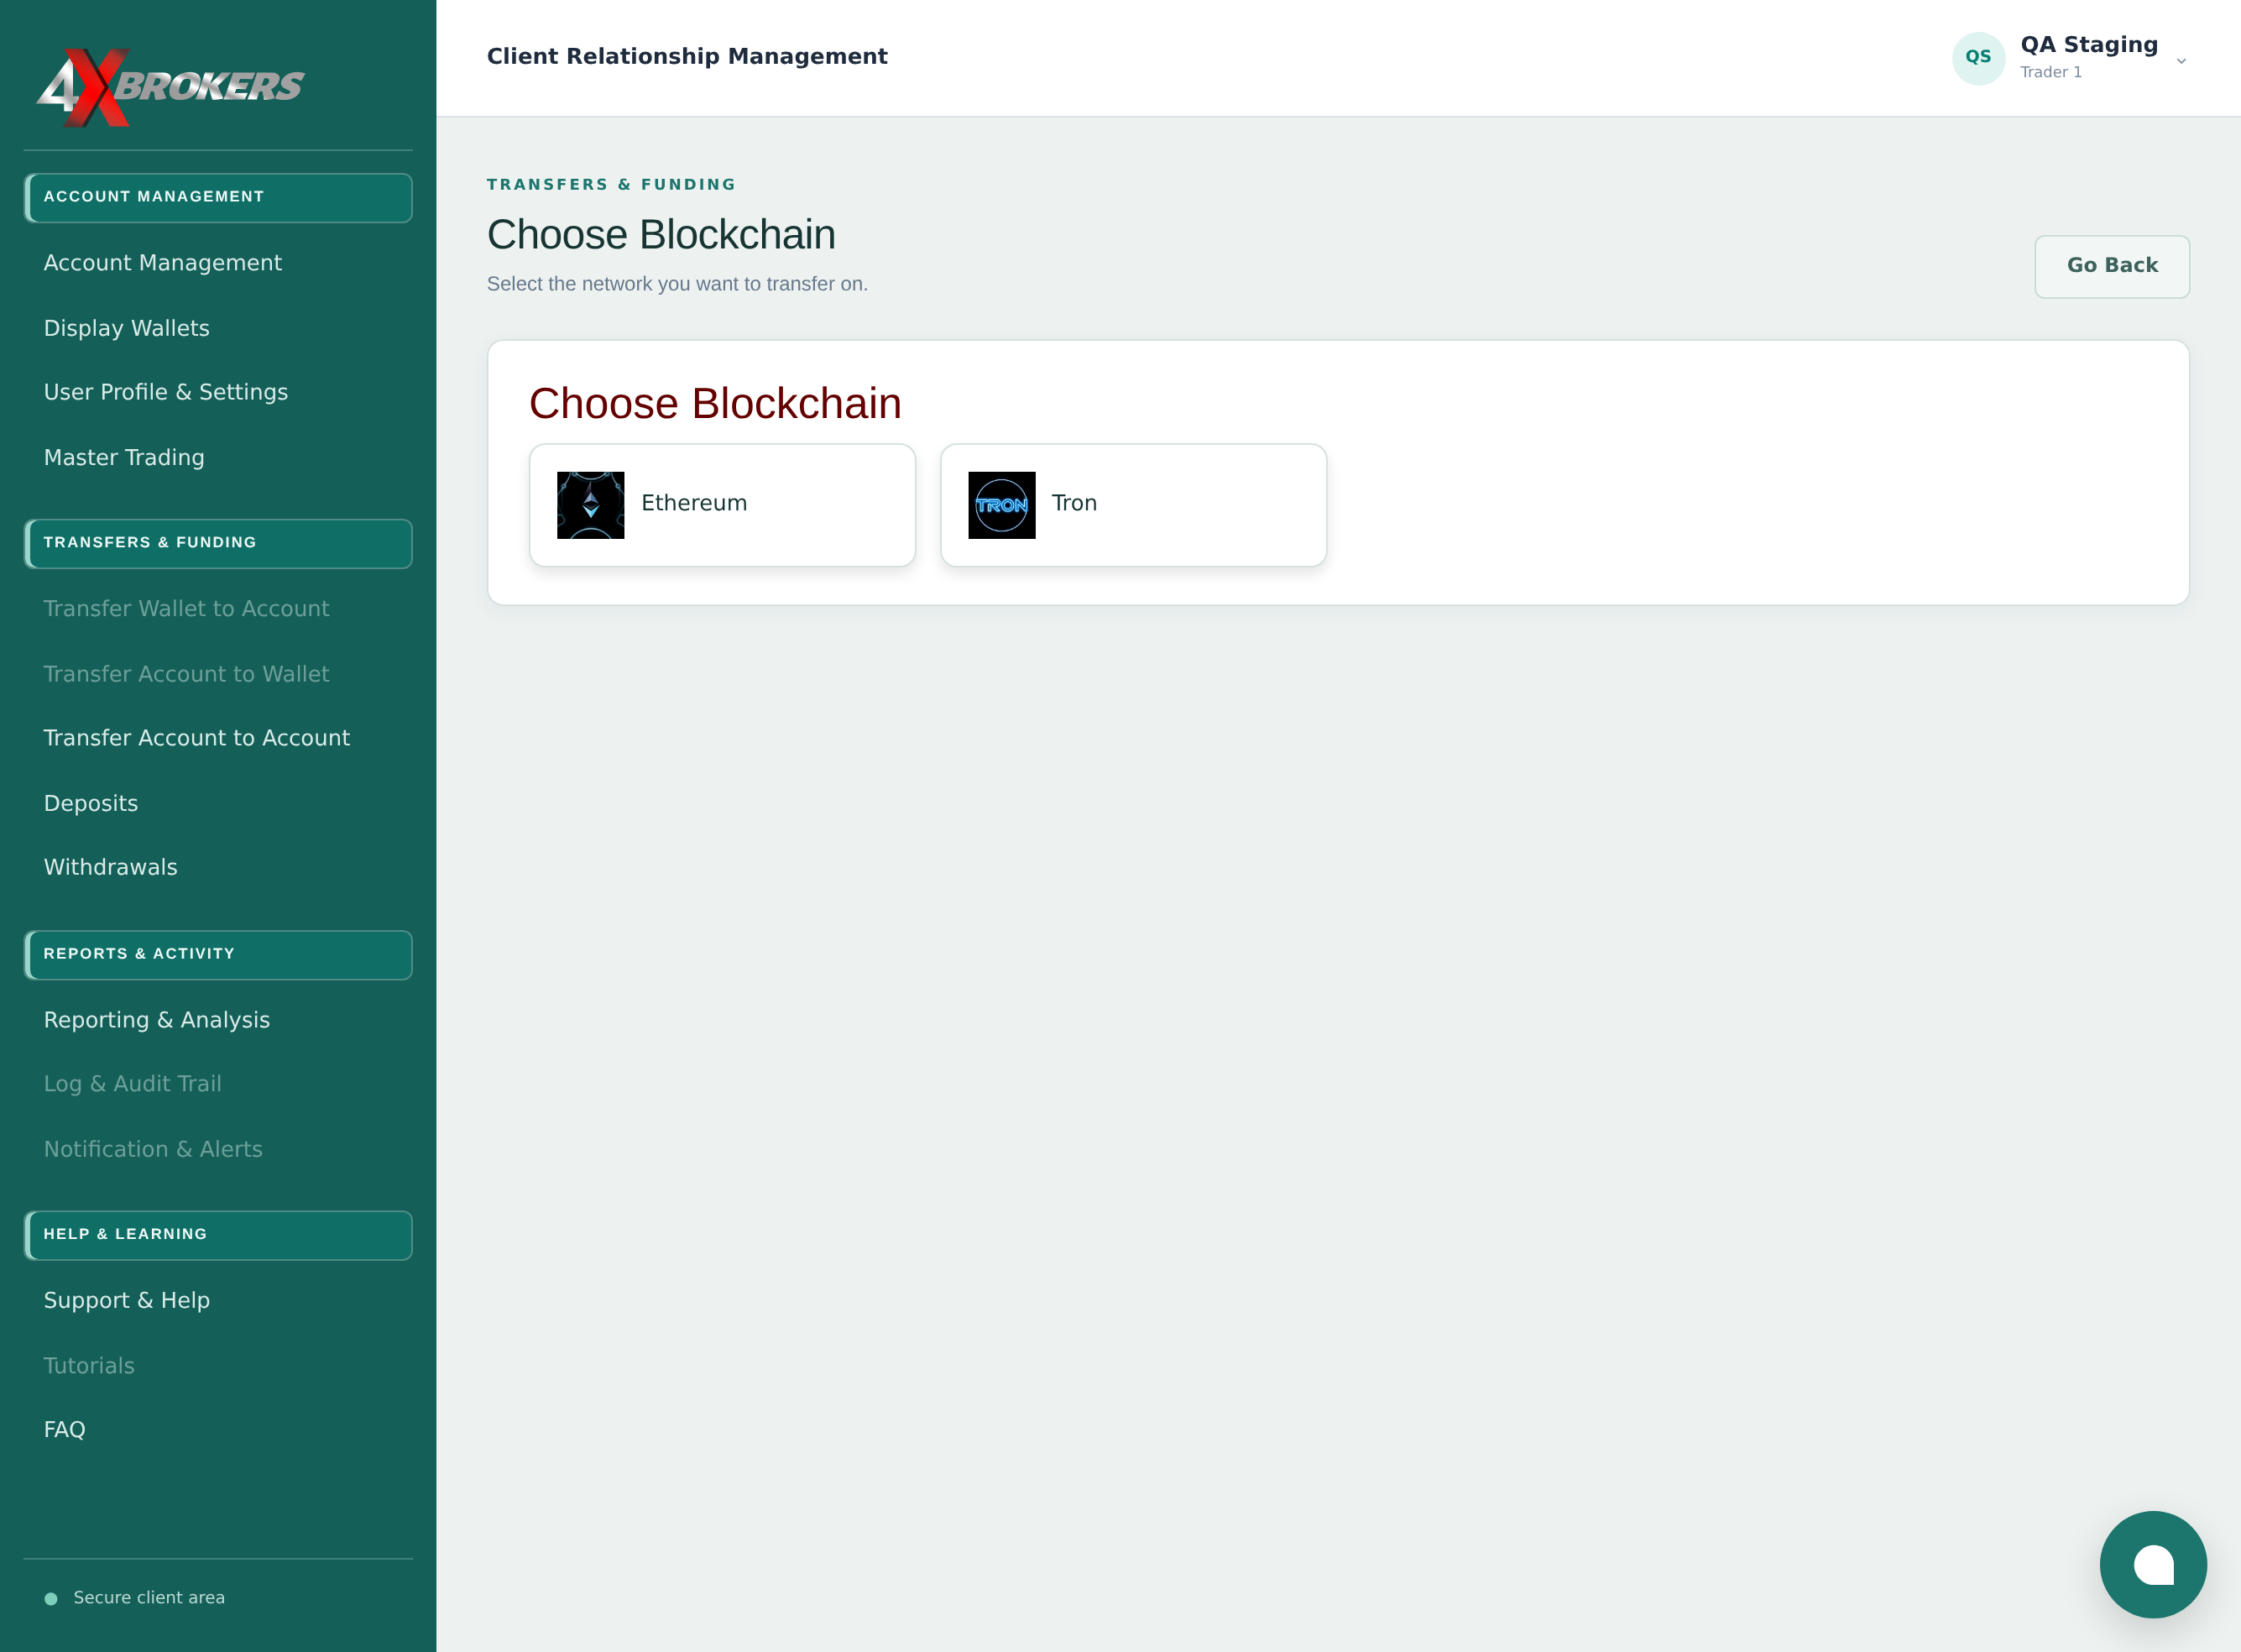This screenshot has height=1652, width=2241.
Task: Open Tutorials
Action: [x=89, y=1366]
